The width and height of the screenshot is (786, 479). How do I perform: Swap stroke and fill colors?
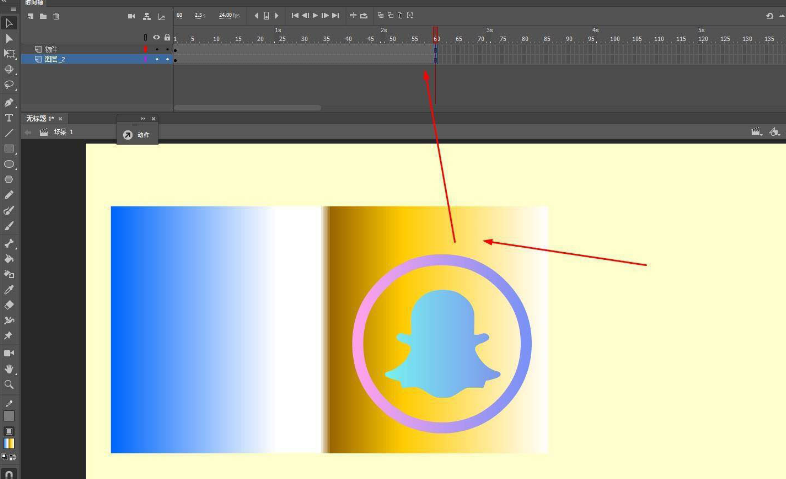[13, 456]
